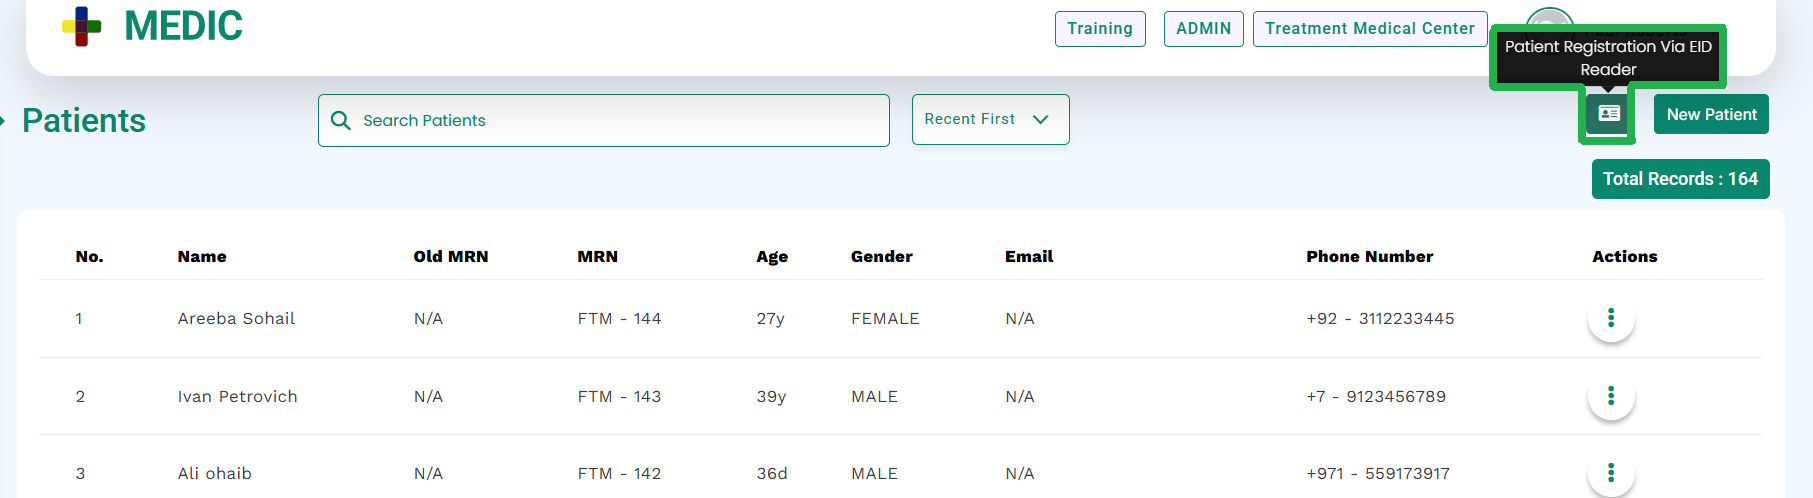Click the Age column header
Screen dimensions: 1813x498
772,257
